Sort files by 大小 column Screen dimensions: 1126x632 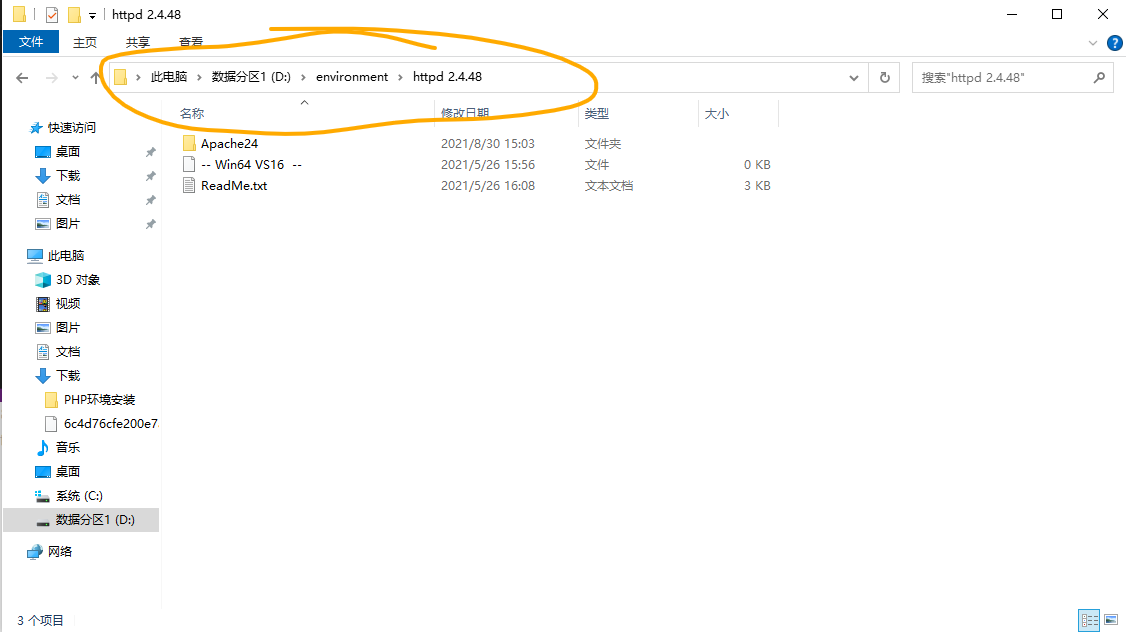pyautogui.click(x=717, y=113)
